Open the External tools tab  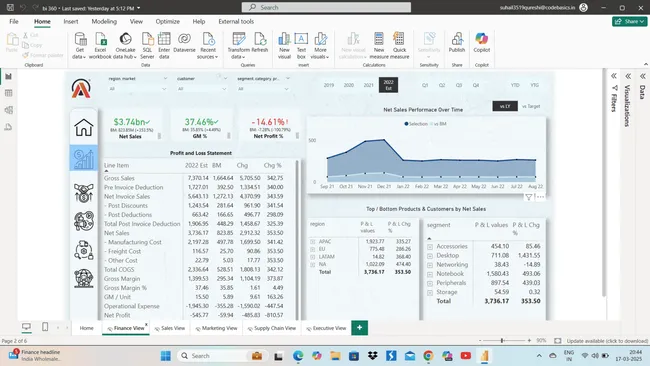236,22
